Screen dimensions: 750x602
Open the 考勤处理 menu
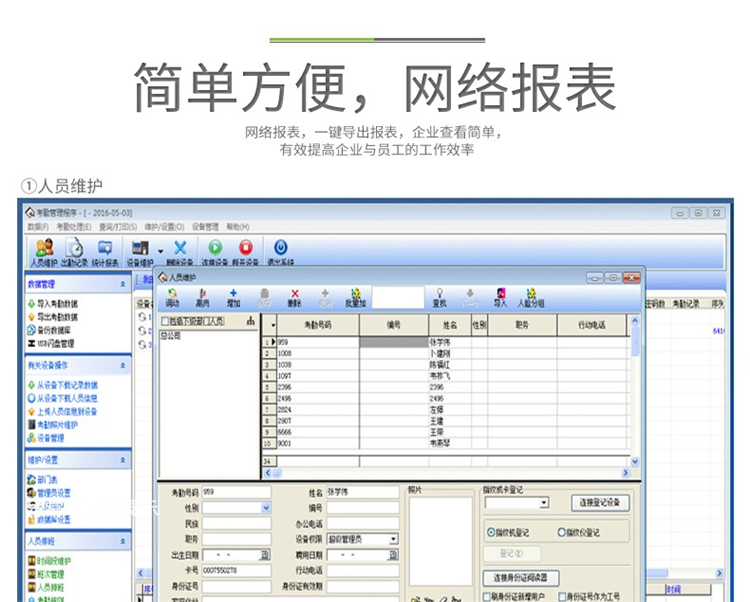click(73, 227)
